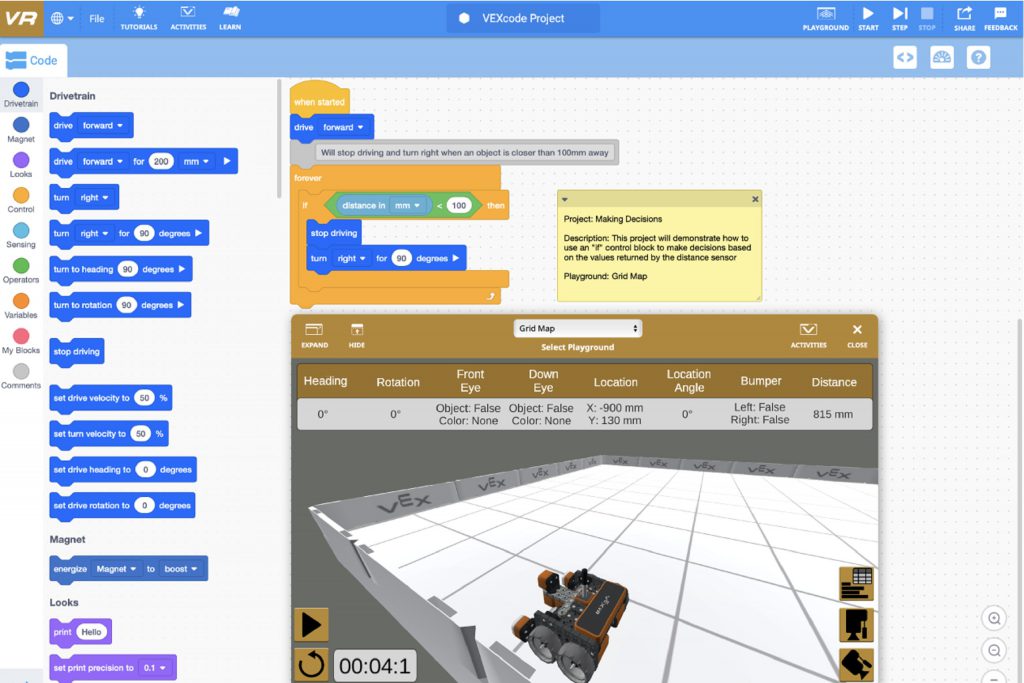Screen dimensions: 1024x683
Task: Select the Comments block category
Action: (21, 377)
